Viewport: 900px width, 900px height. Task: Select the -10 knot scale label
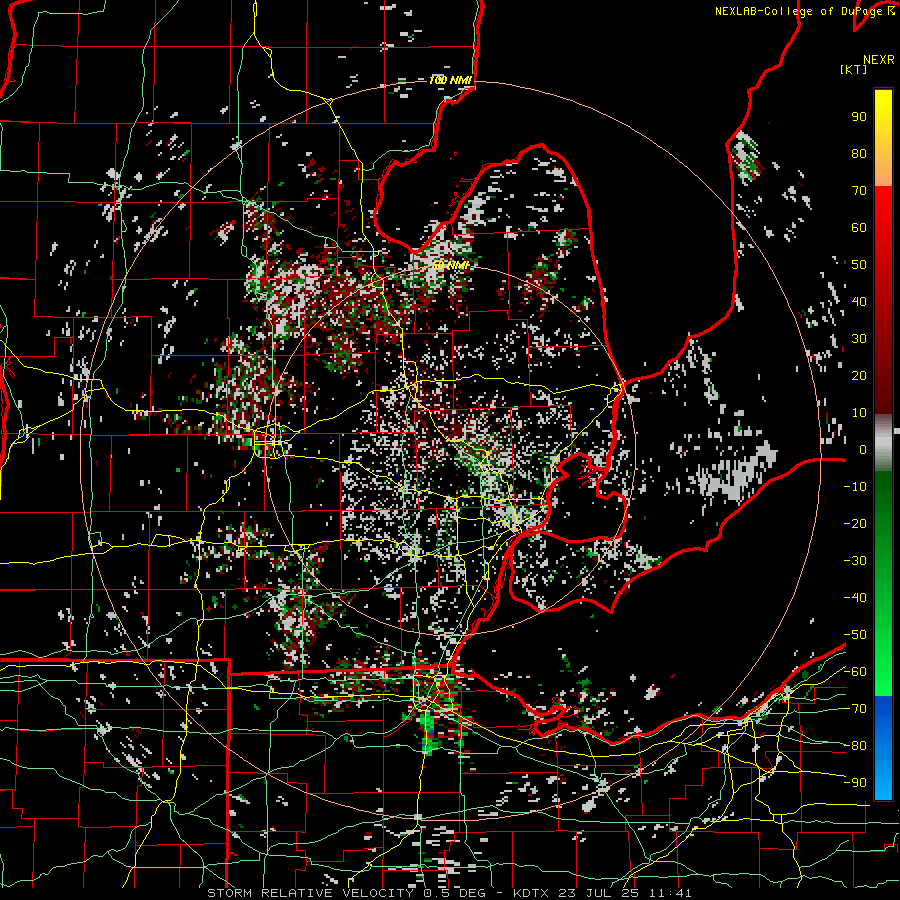tap(855, 487)
